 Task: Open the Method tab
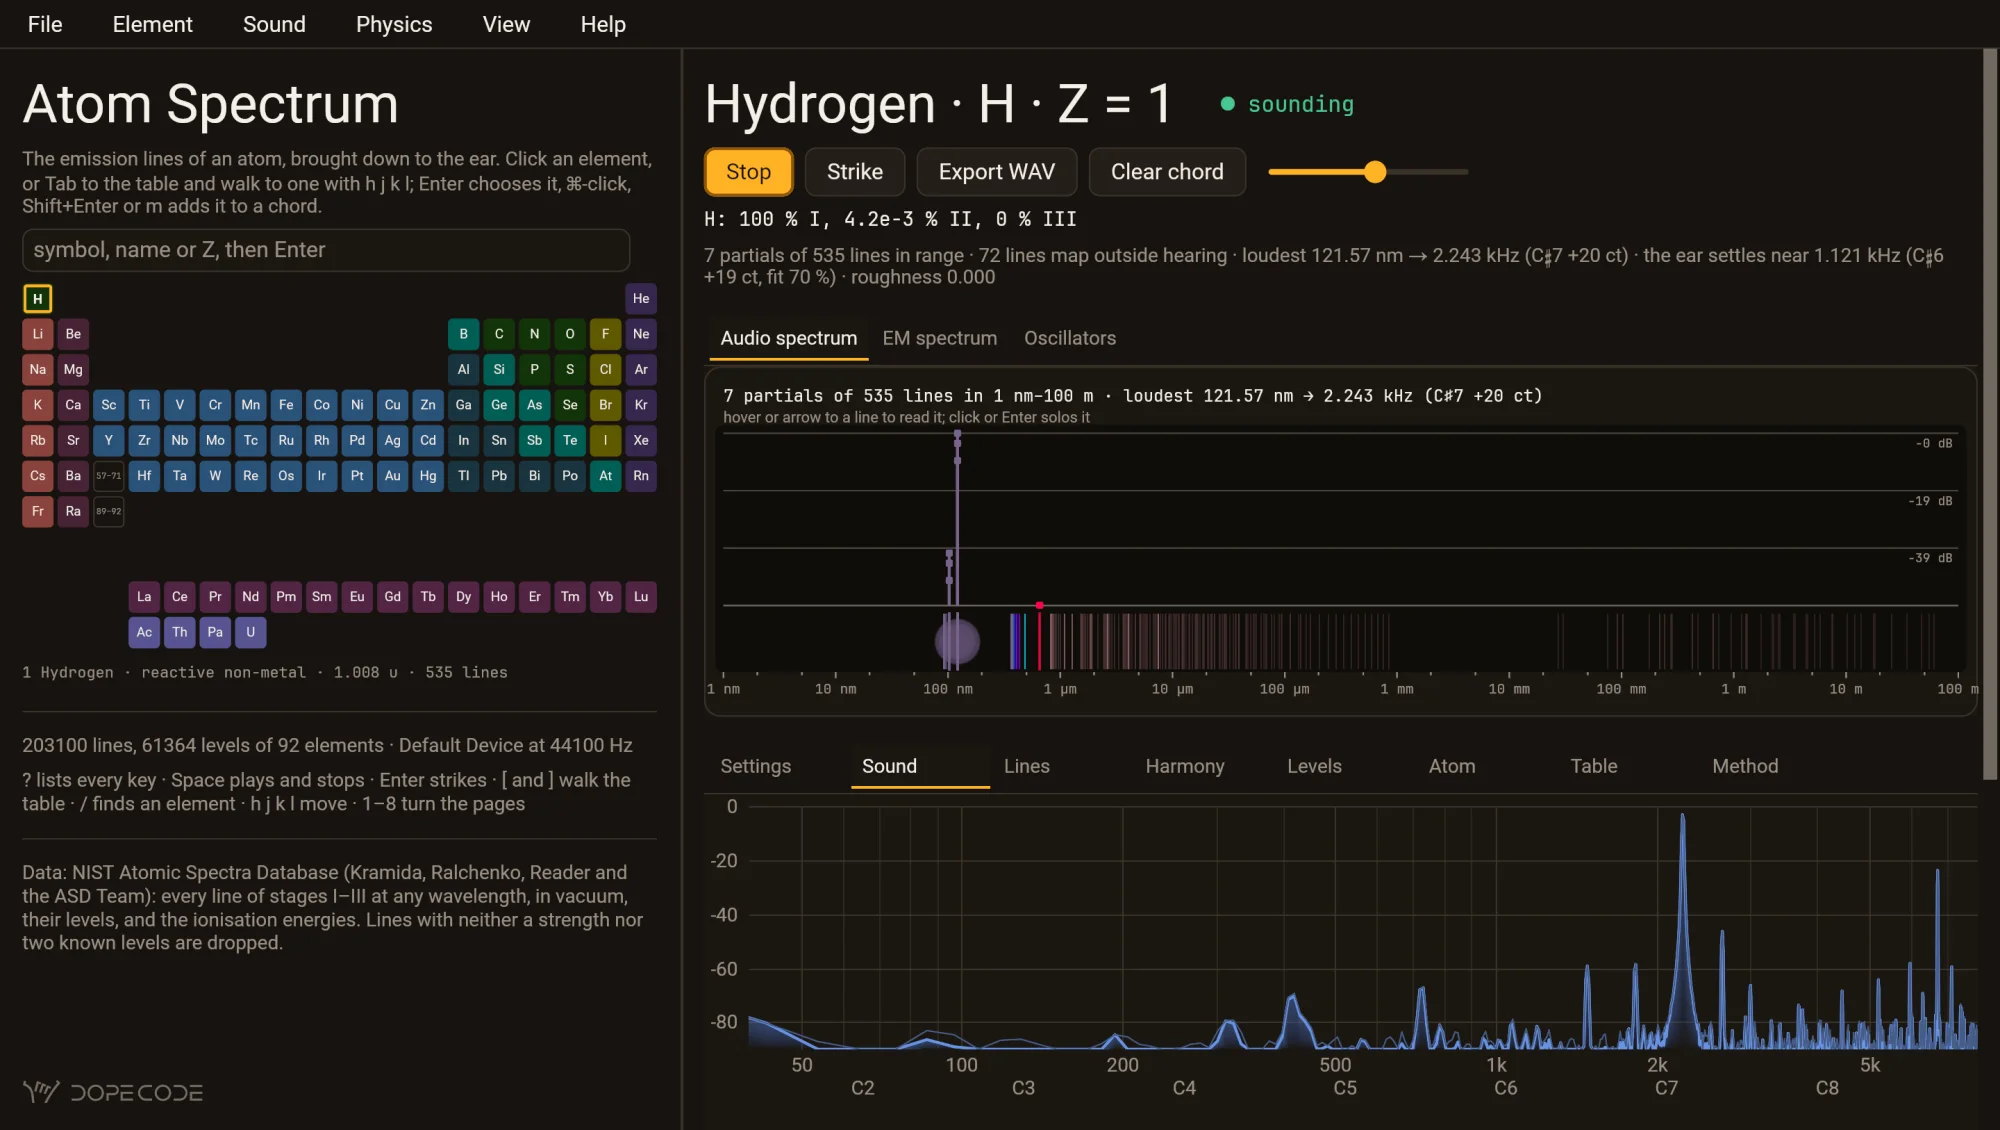click(x=1745, y=766)
